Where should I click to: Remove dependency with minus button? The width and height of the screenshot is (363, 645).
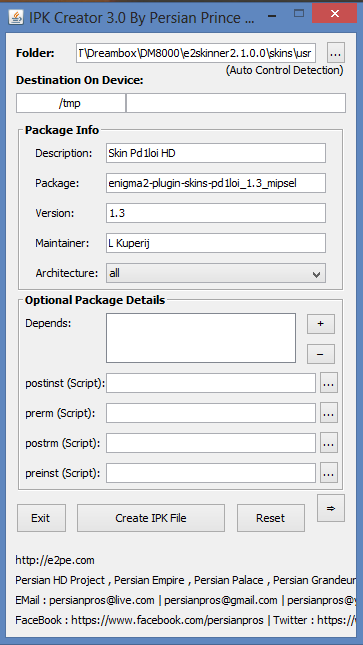321,354
